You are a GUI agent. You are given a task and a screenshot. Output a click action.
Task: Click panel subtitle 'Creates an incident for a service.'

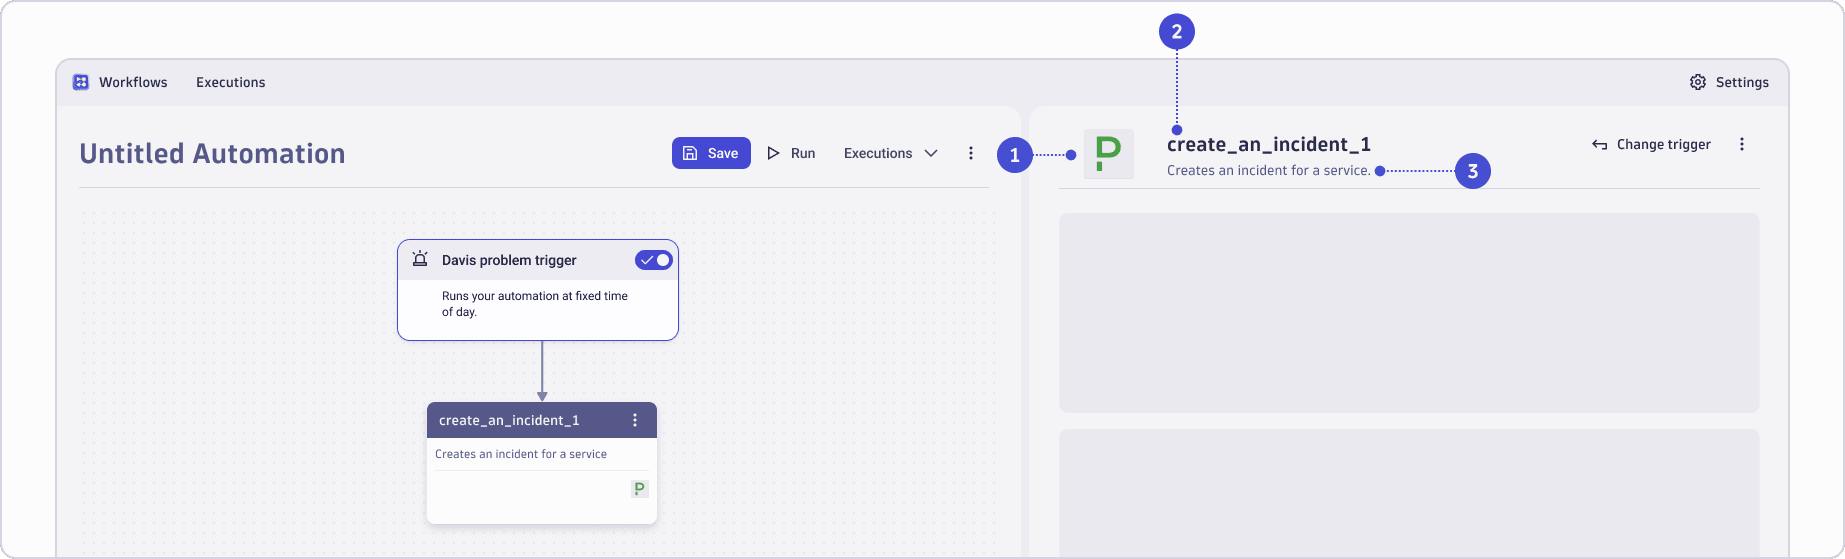(x=1269, y=170)
